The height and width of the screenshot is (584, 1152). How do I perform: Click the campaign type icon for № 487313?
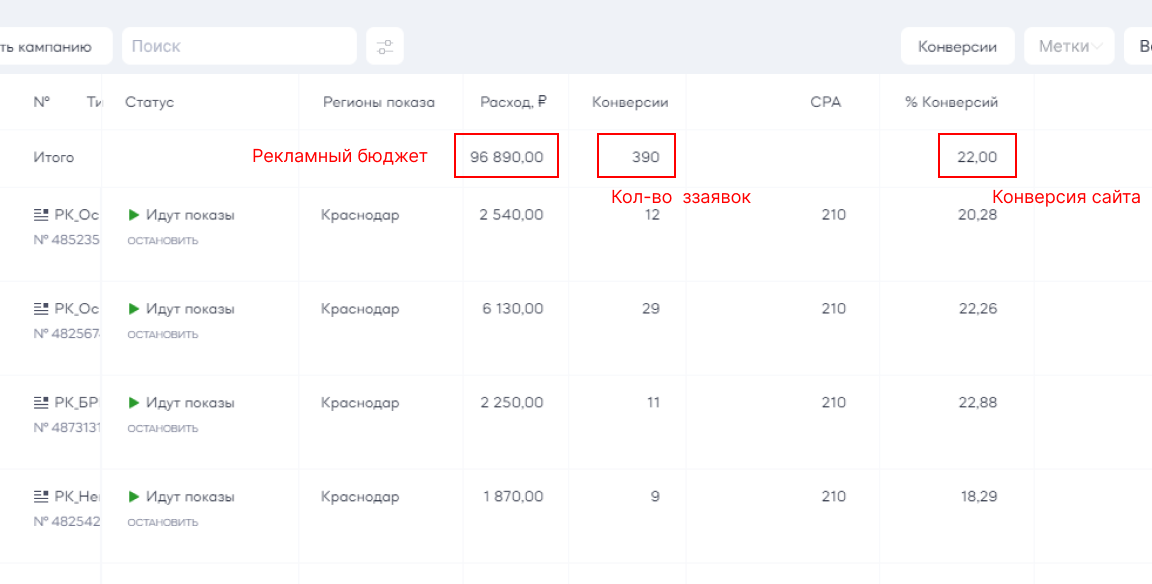tap(41, 403)
